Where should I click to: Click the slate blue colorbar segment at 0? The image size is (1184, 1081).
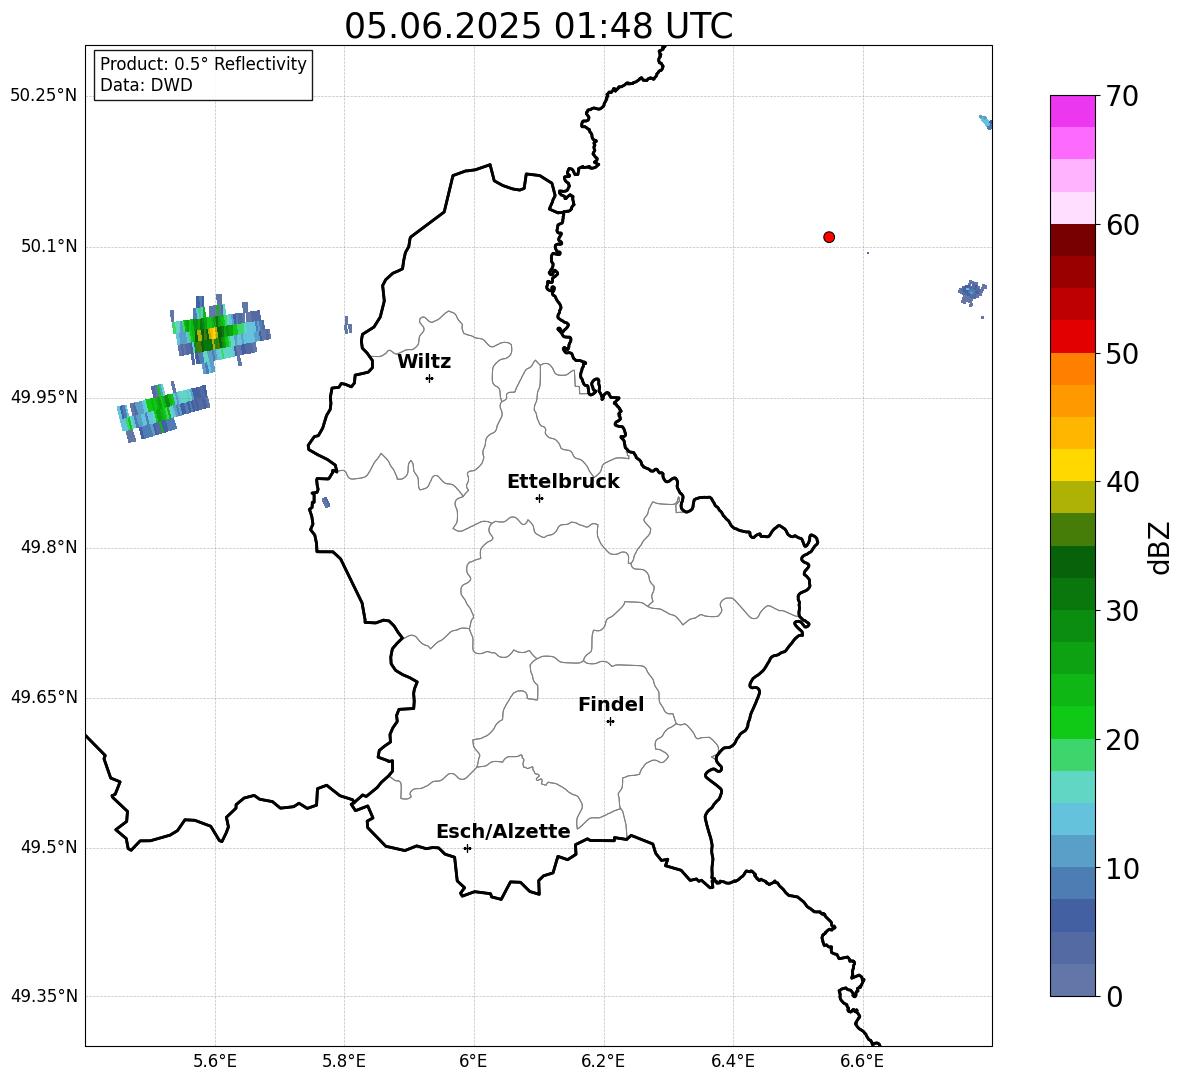[x=1072, y=980]
